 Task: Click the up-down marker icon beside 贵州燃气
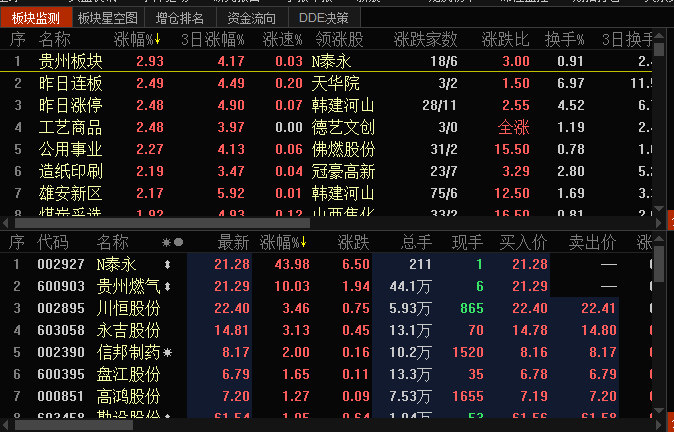pos(168,286)
